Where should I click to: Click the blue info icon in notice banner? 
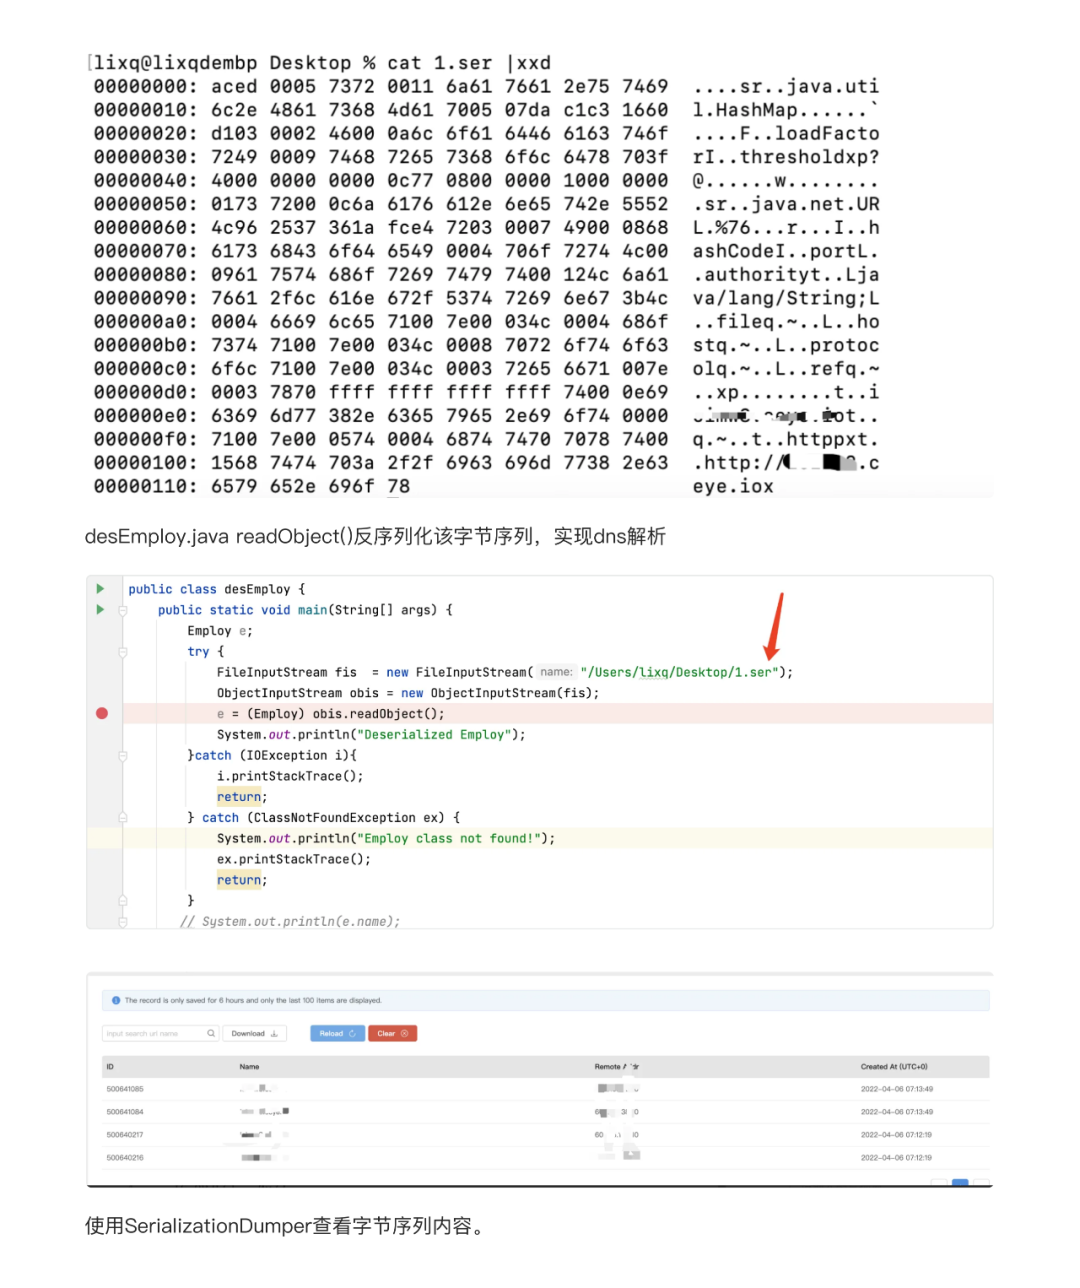tap(116, 1000)
